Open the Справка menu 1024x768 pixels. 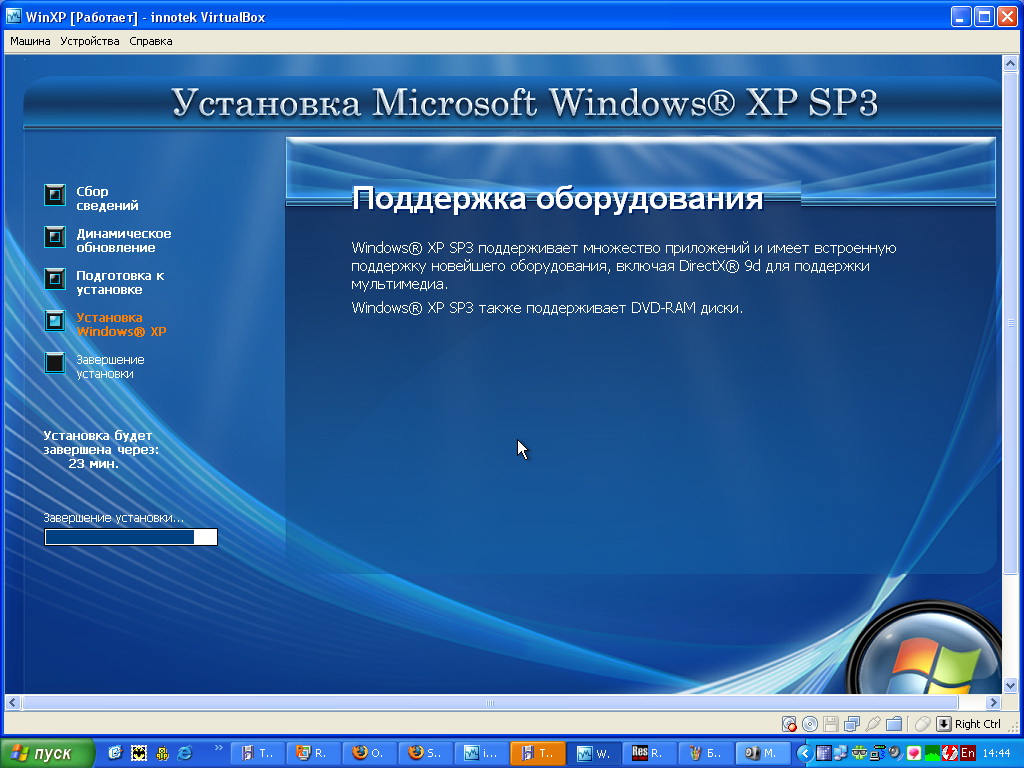[x=151, y=41]
